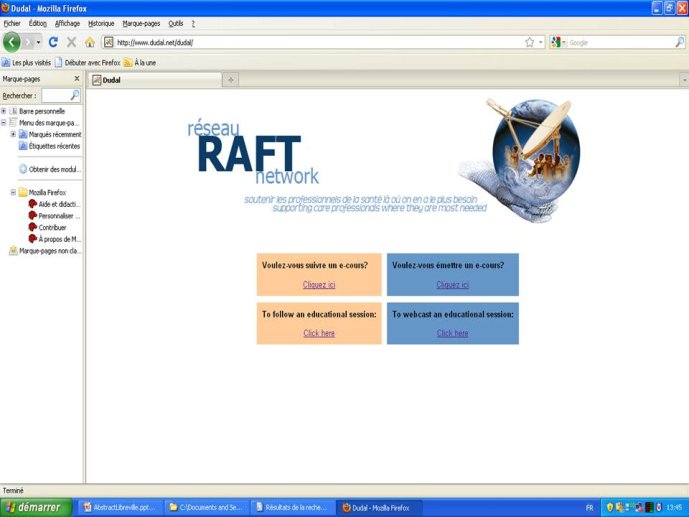
Task: Expand the Barre personnelle folder
Action: pyautogui.click(x=4, y=111)
